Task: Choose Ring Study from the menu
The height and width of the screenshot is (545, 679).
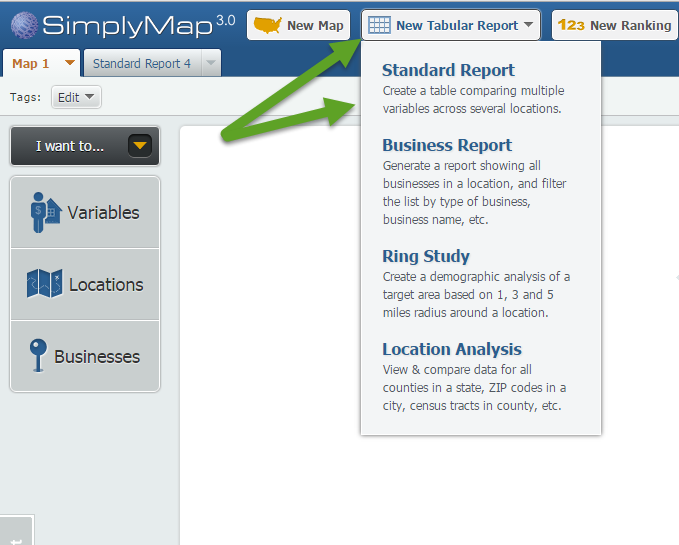Action: point(426,256)
